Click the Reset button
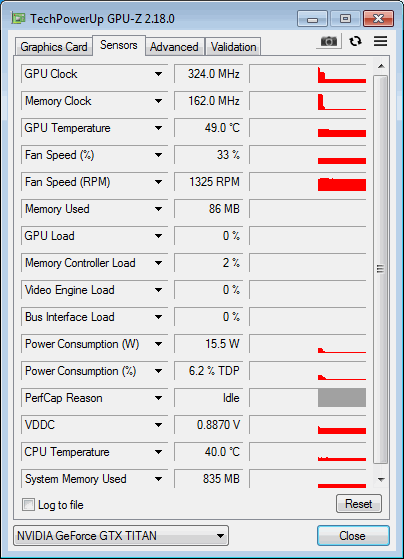Image resolution: width=404 pixels, height=559 pixels. [359, 504]
